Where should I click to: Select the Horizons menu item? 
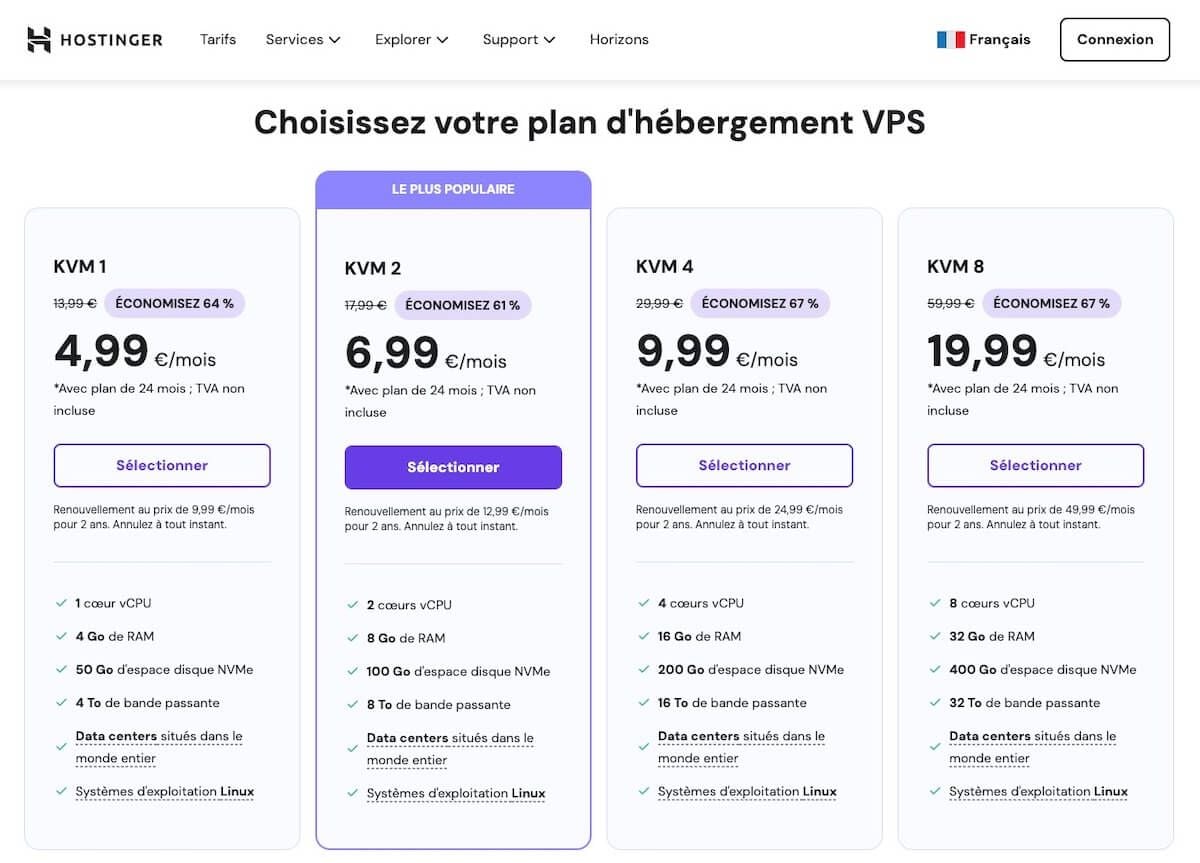(619, 39)
